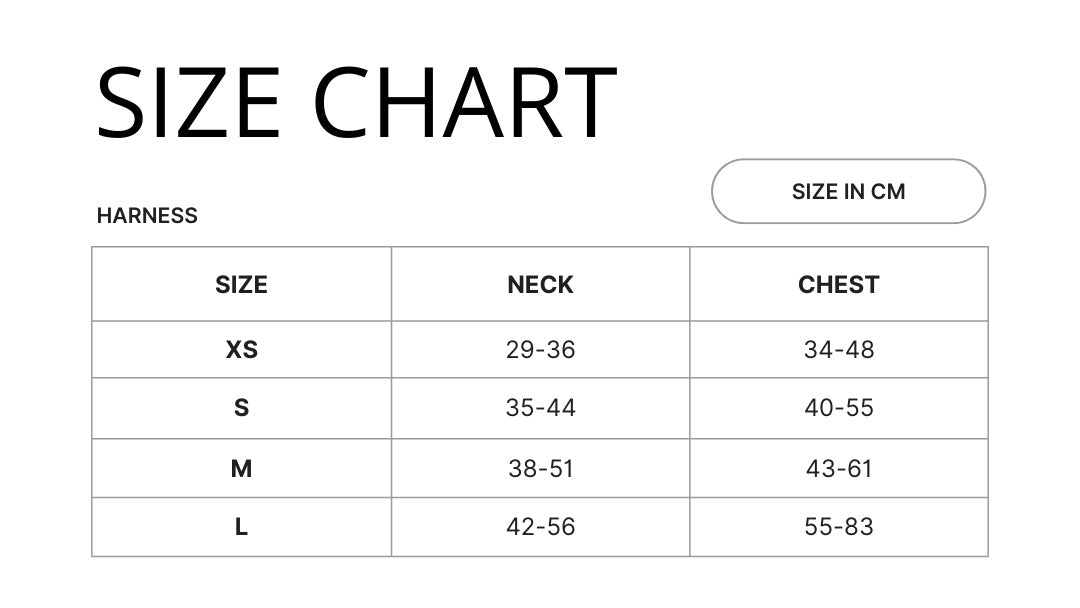Select the S chest value 40-55

(838, 408)
